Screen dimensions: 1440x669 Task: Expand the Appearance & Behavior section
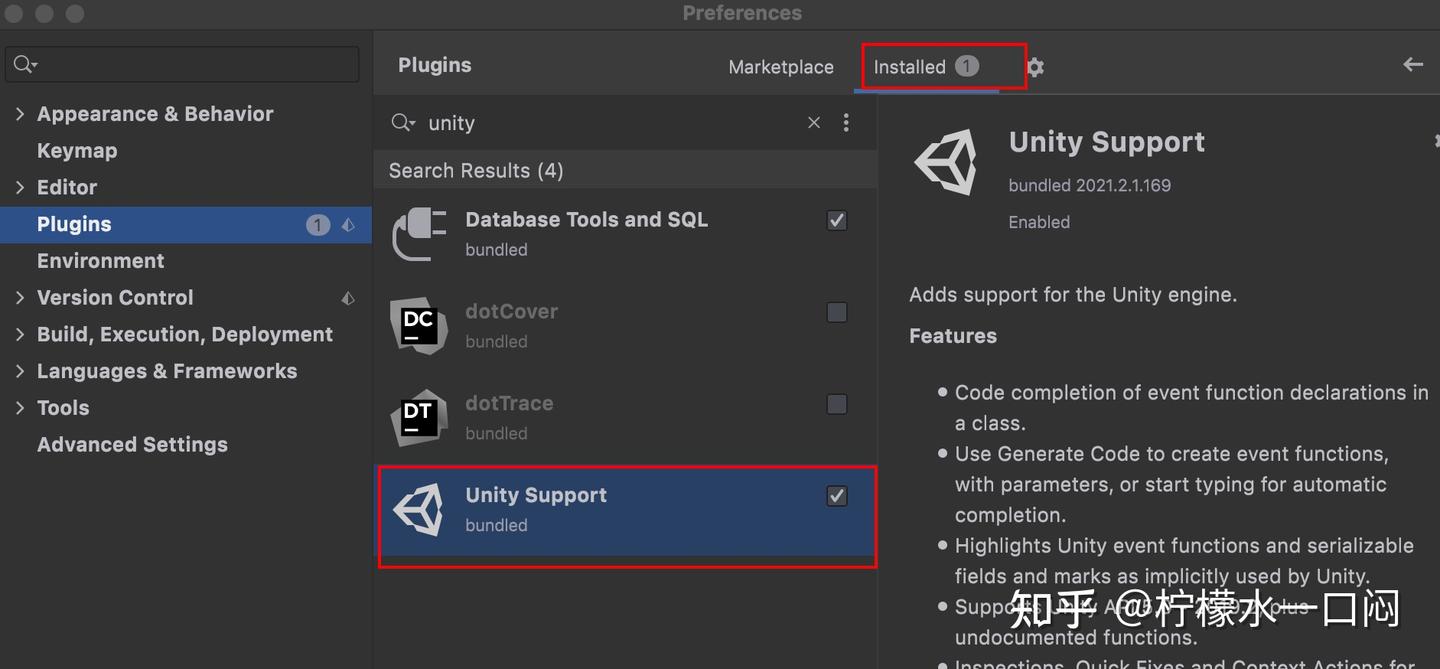(x=20, y=114)
